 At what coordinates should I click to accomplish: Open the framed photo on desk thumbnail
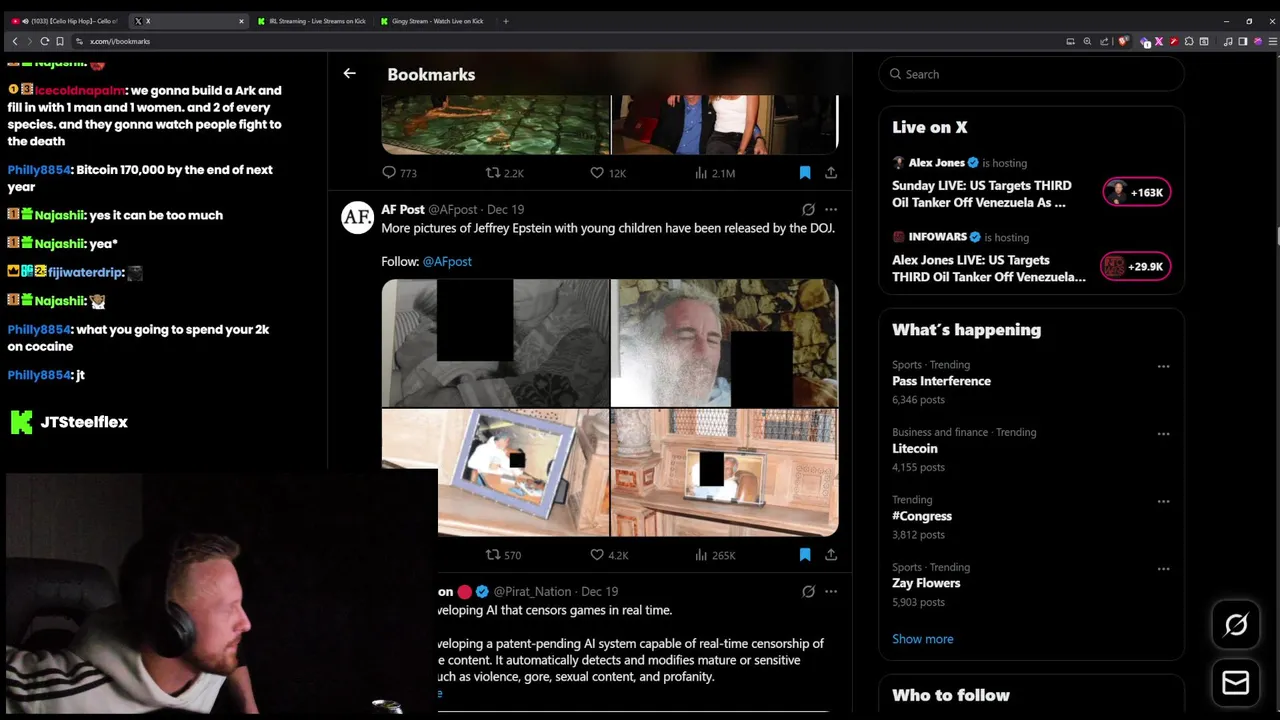[495, 473]
